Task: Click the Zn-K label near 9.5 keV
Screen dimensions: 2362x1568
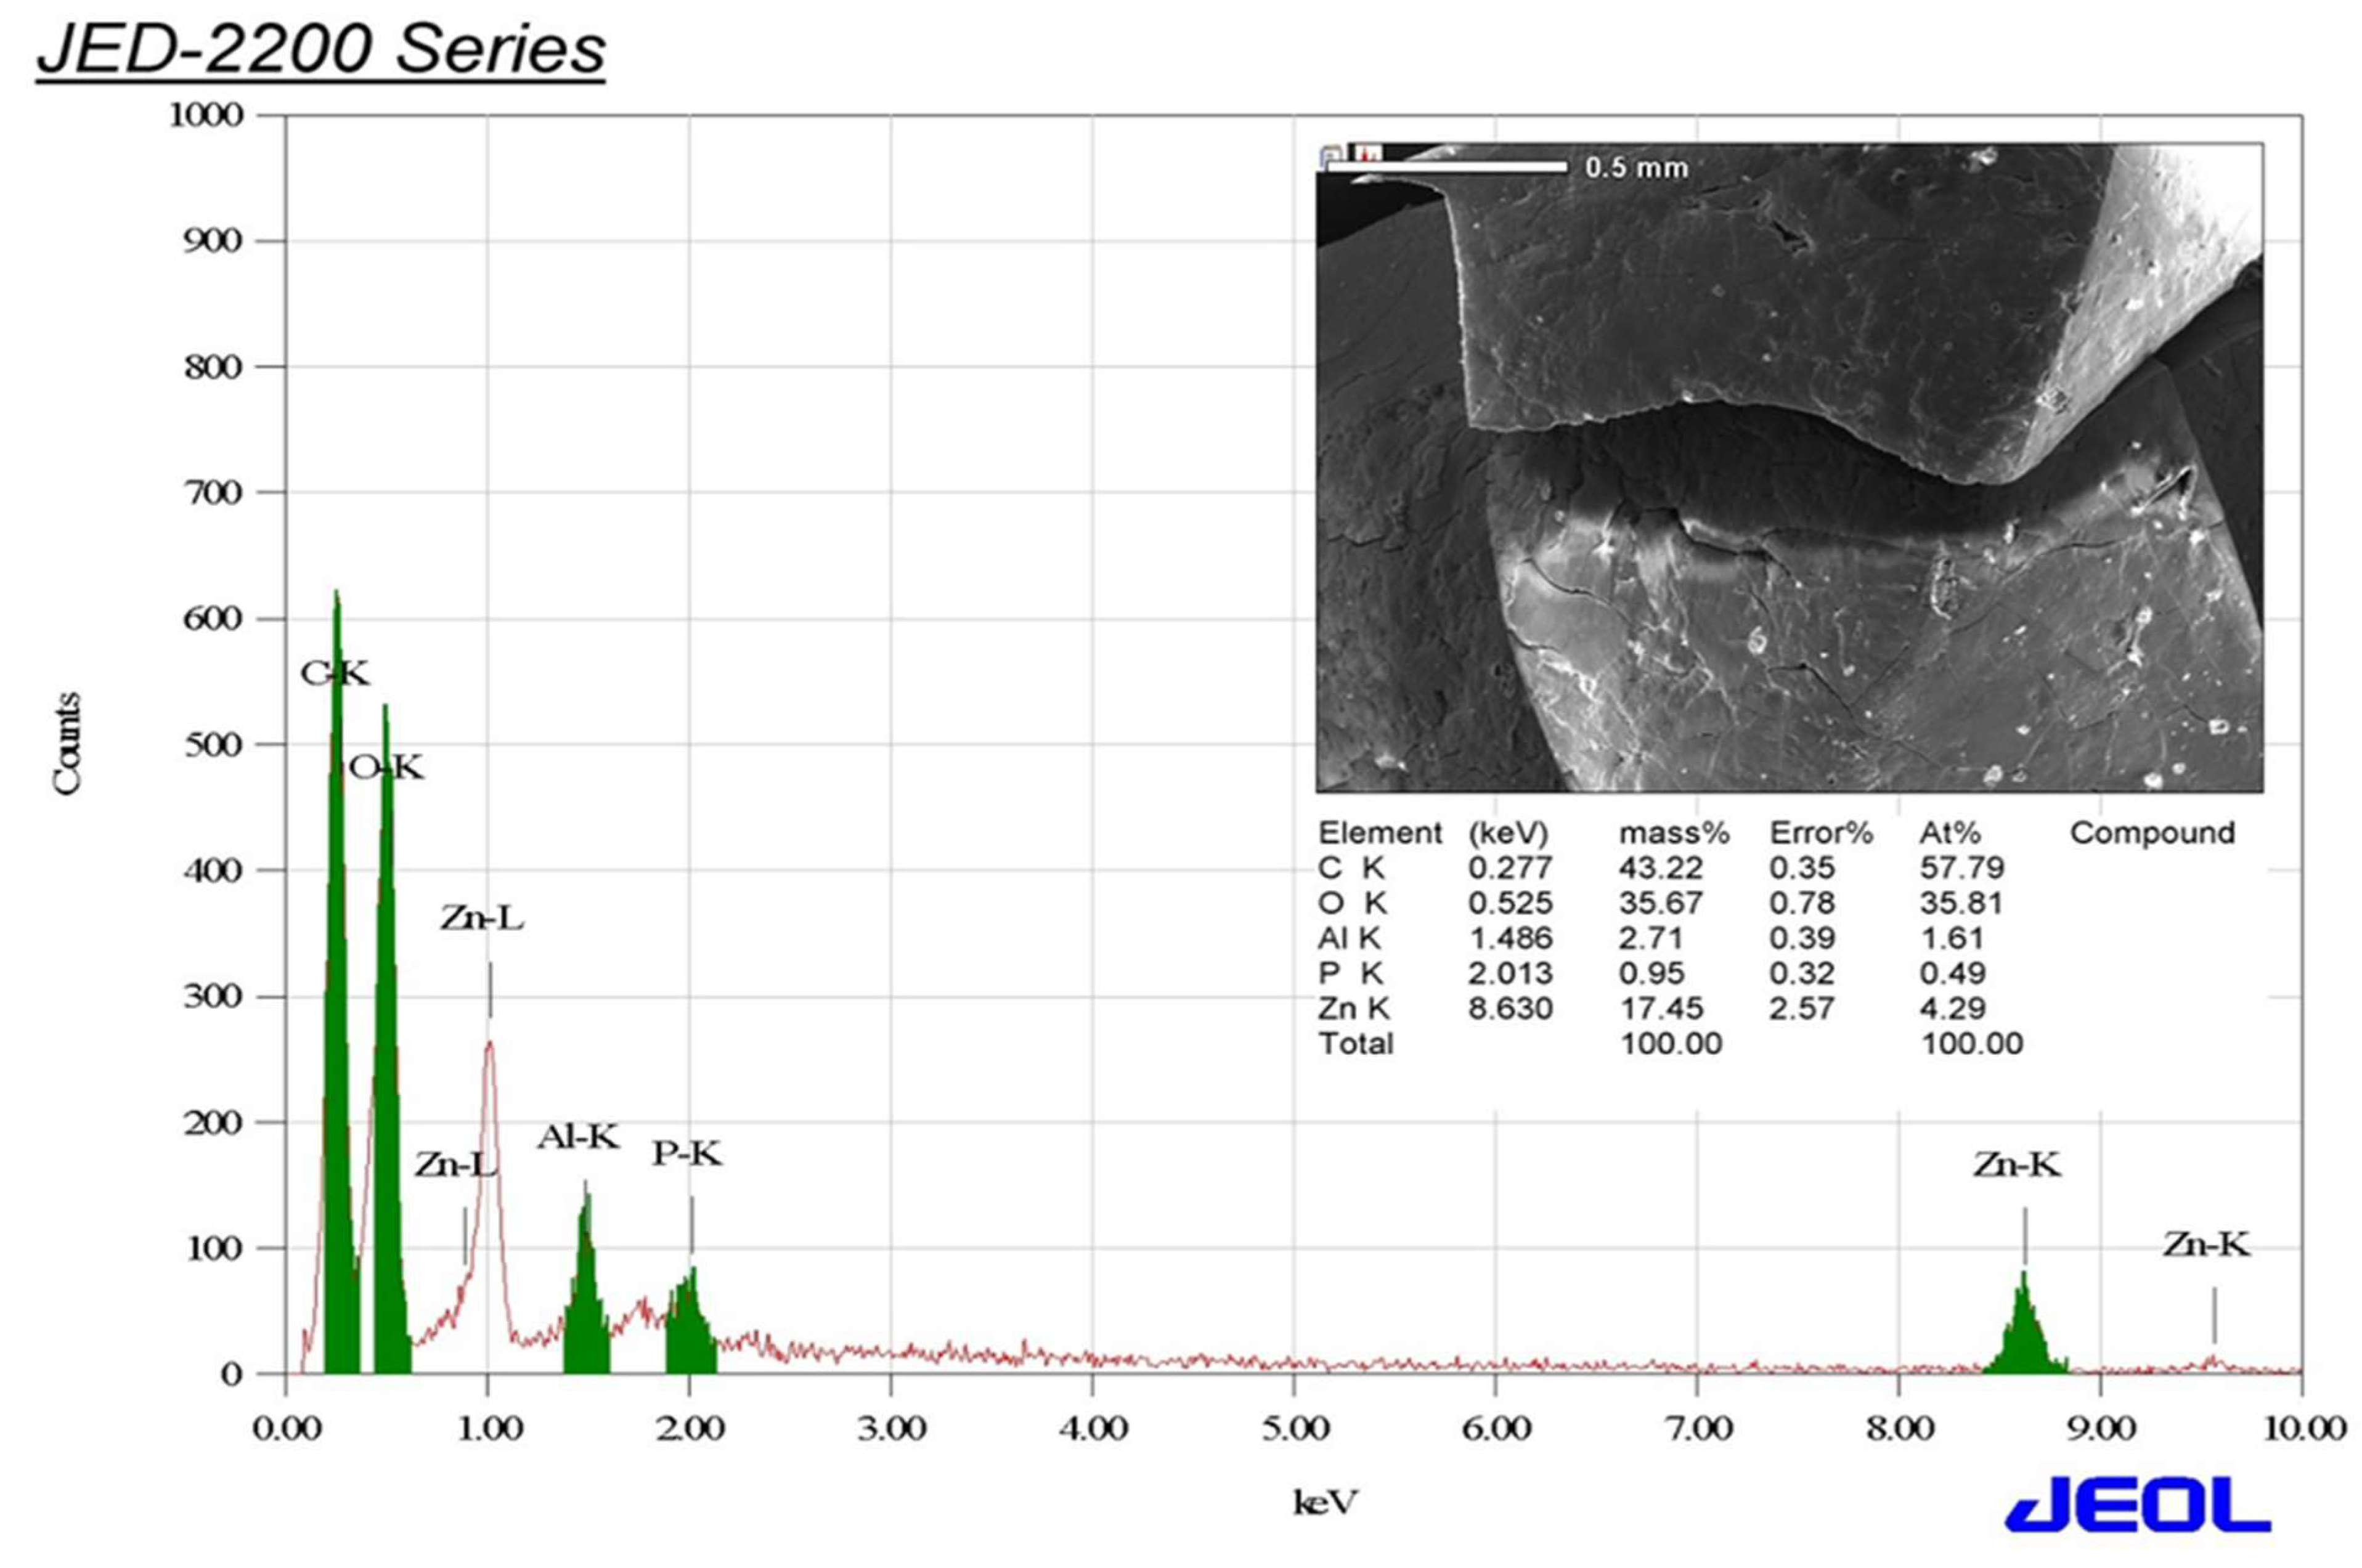Action: point(2206,1245)
